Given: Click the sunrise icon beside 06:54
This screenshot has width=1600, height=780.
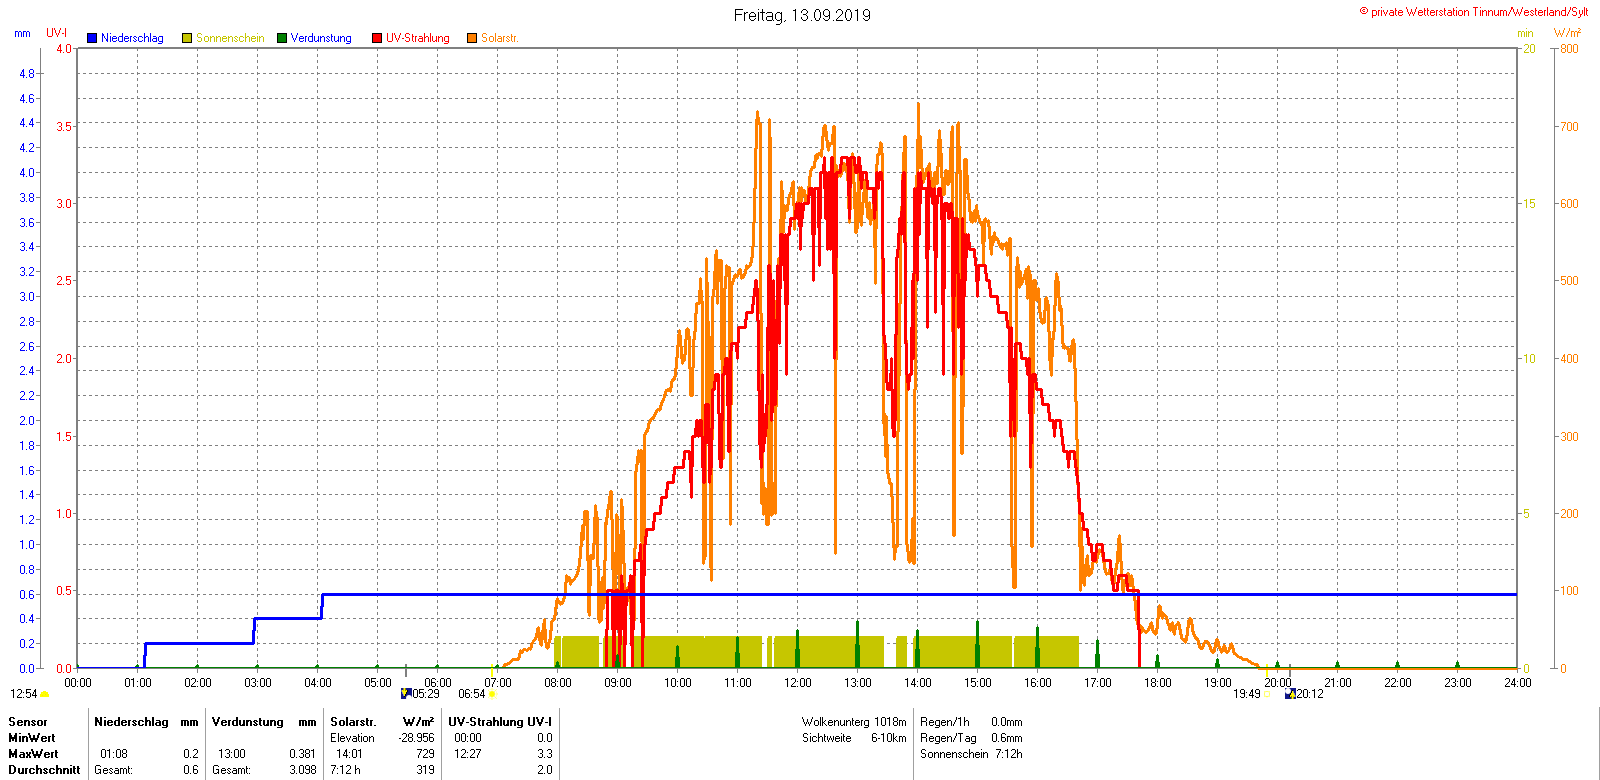Looking at the screenshot, I should pyautogui.click(x=492, y=694).
